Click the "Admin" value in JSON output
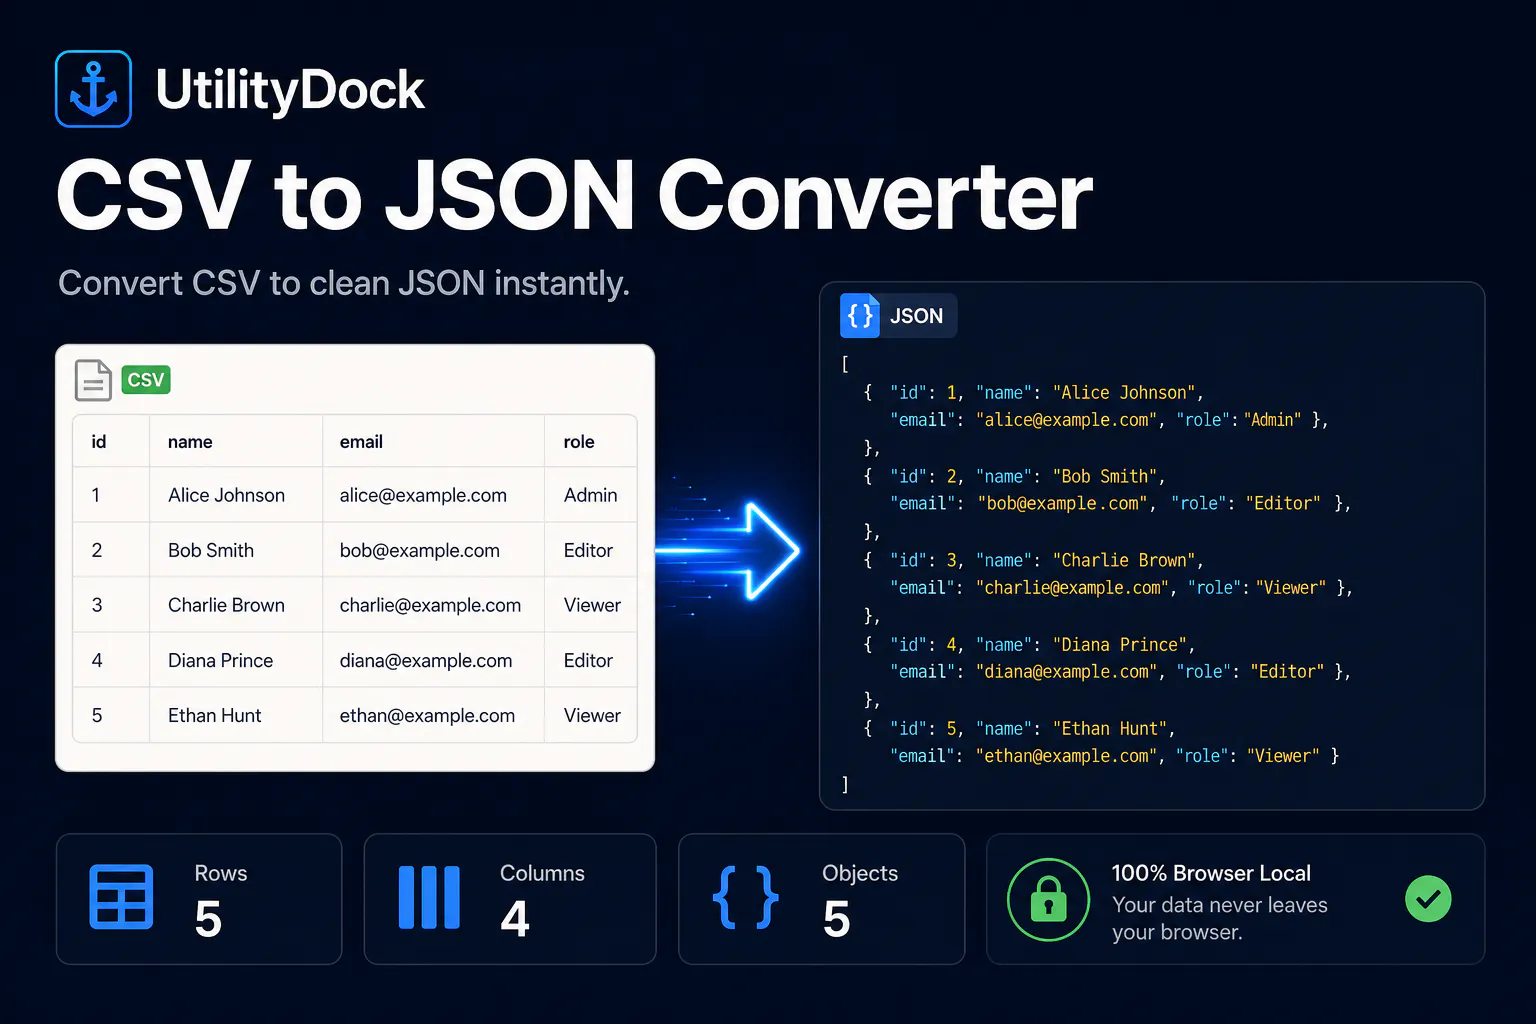 (x=1273, y=420)
